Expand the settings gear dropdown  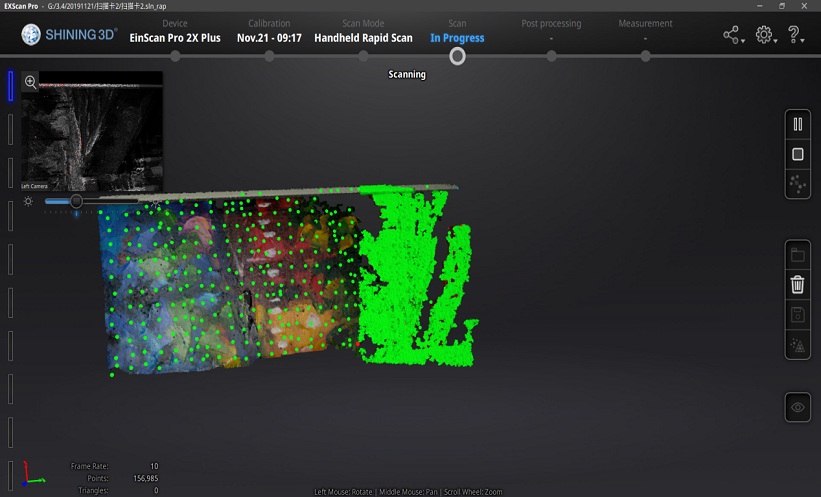point(765,36)
